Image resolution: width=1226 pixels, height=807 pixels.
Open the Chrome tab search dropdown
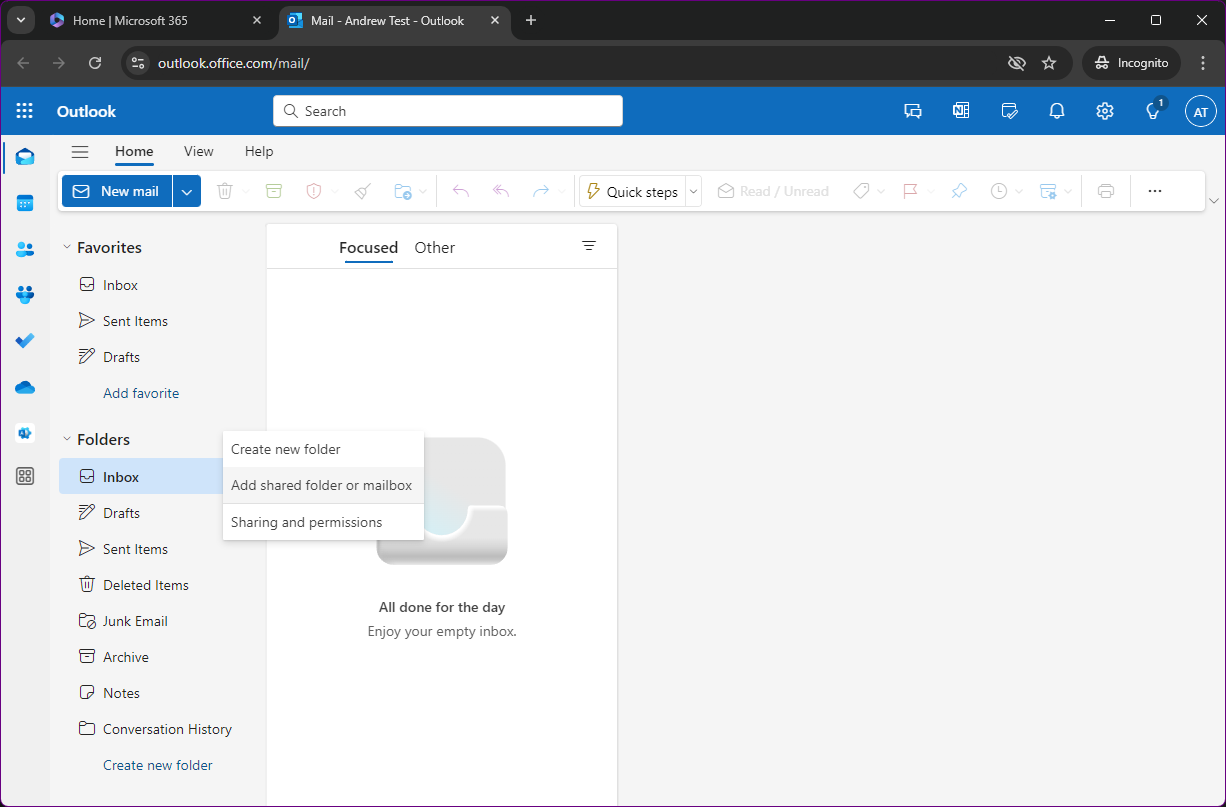point(20,20)
